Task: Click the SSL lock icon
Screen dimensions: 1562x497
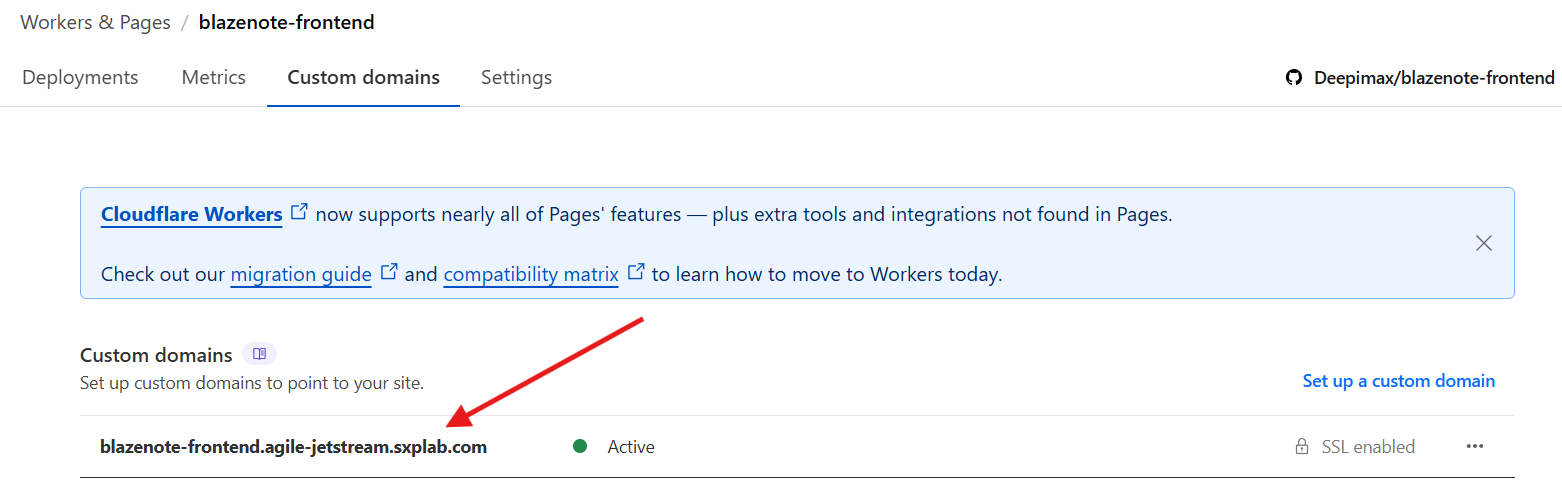Action: tap(1302, 447)
